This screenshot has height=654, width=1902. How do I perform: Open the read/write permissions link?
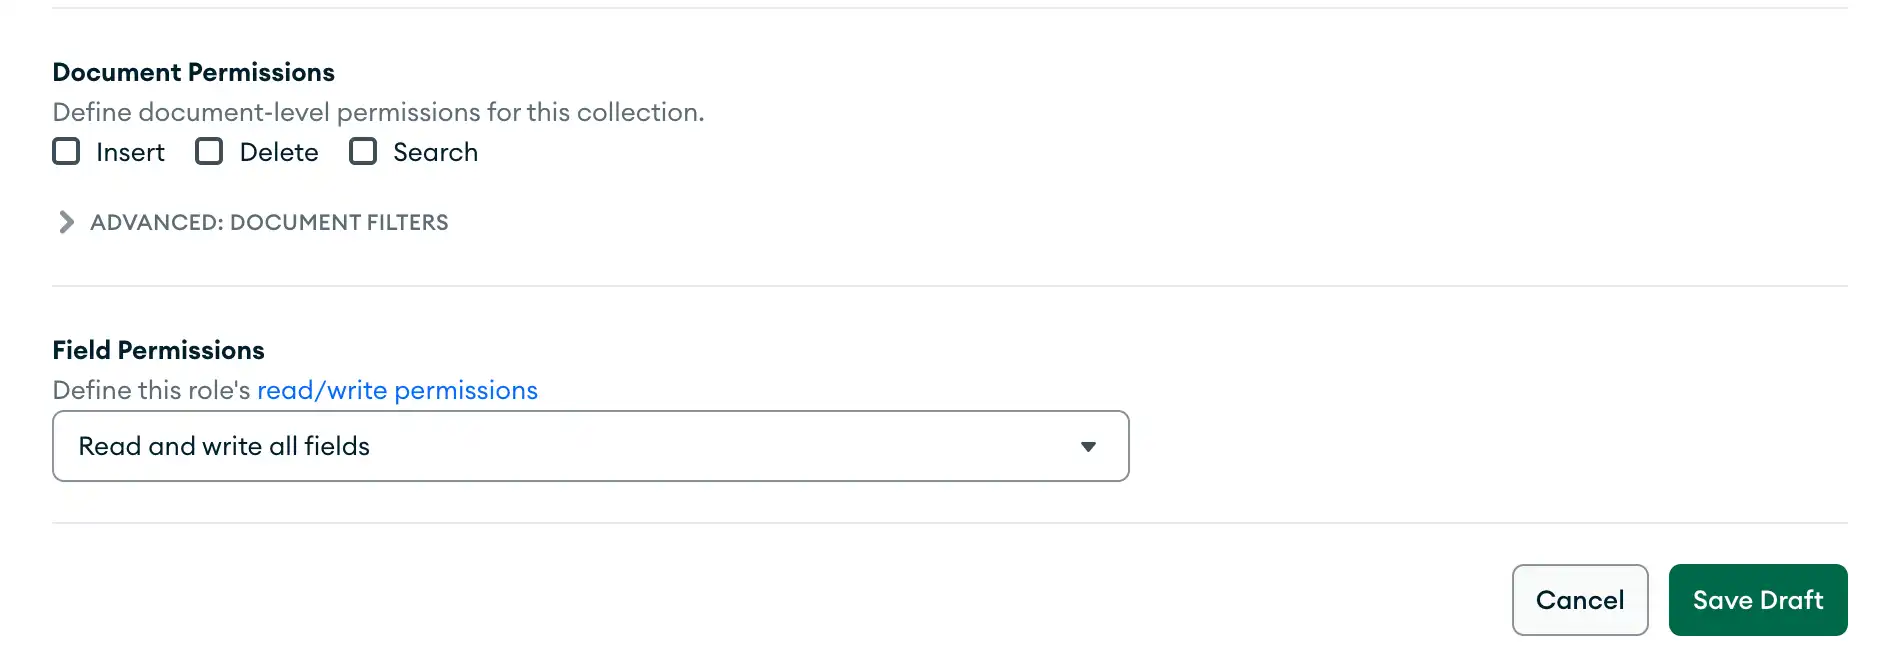397,390
